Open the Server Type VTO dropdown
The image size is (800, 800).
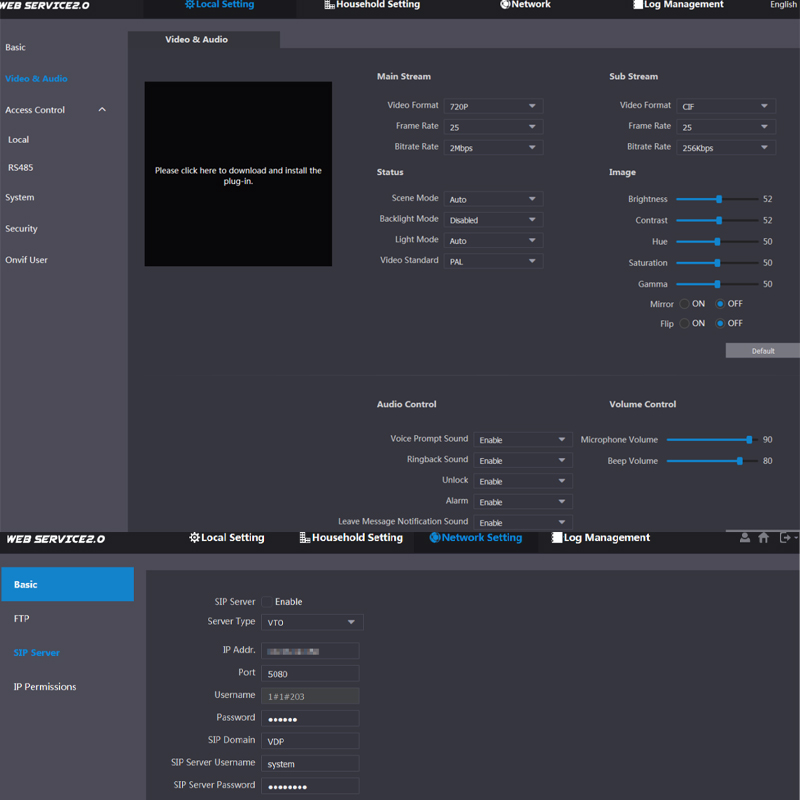pos(312,622)
